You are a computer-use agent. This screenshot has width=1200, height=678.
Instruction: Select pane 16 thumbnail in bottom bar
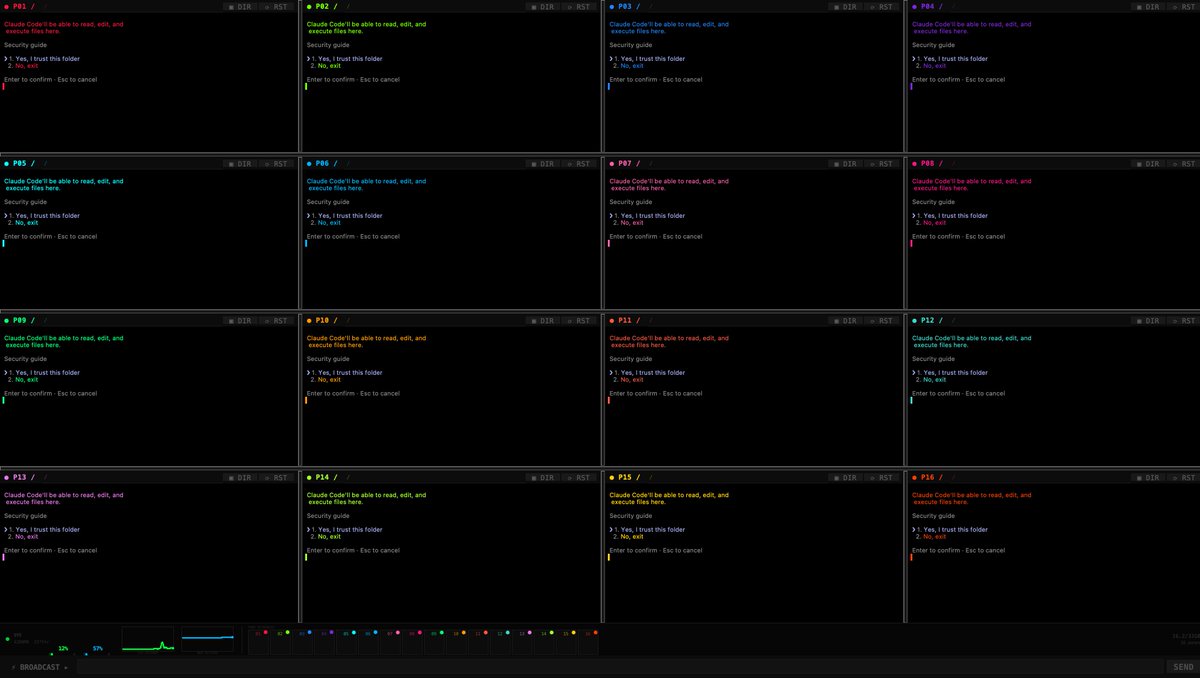tap(588, 642)
